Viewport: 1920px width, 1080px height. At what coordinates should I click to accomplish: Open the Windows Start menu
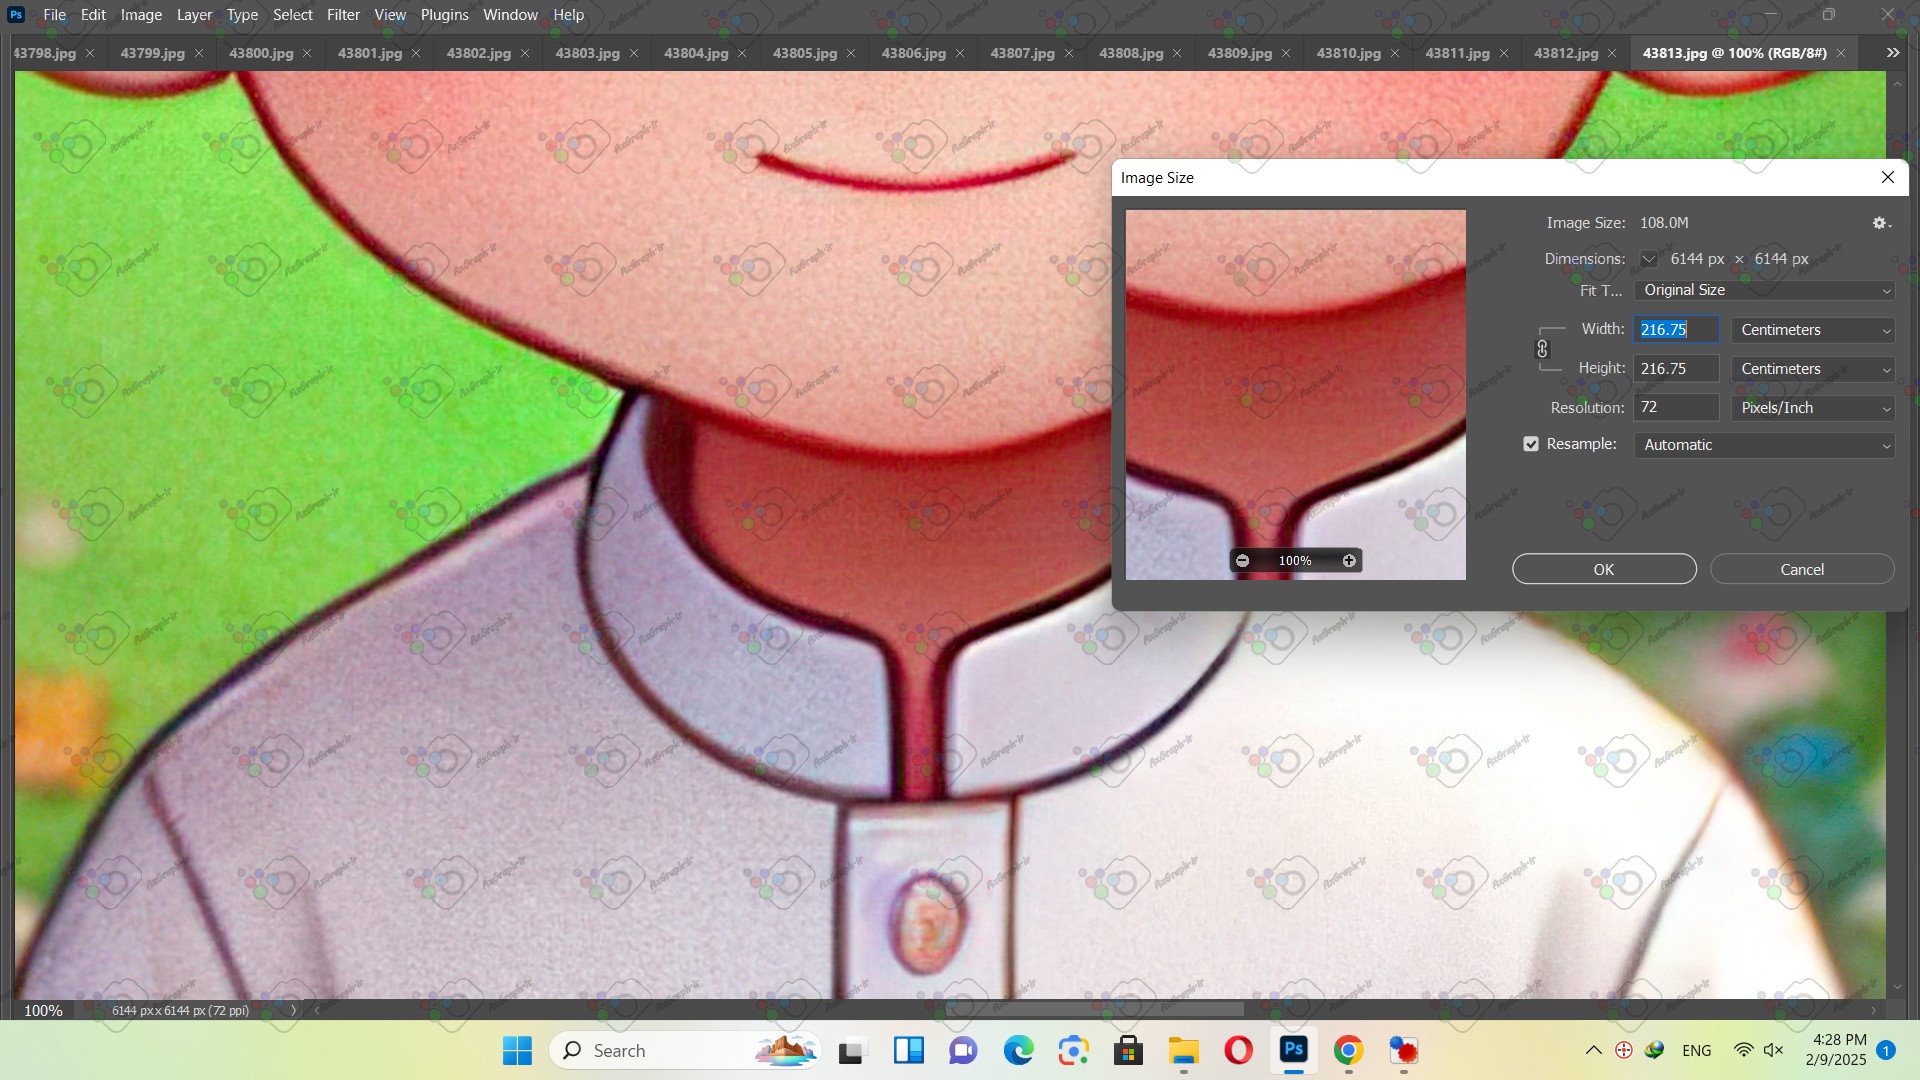(517, 1051)
